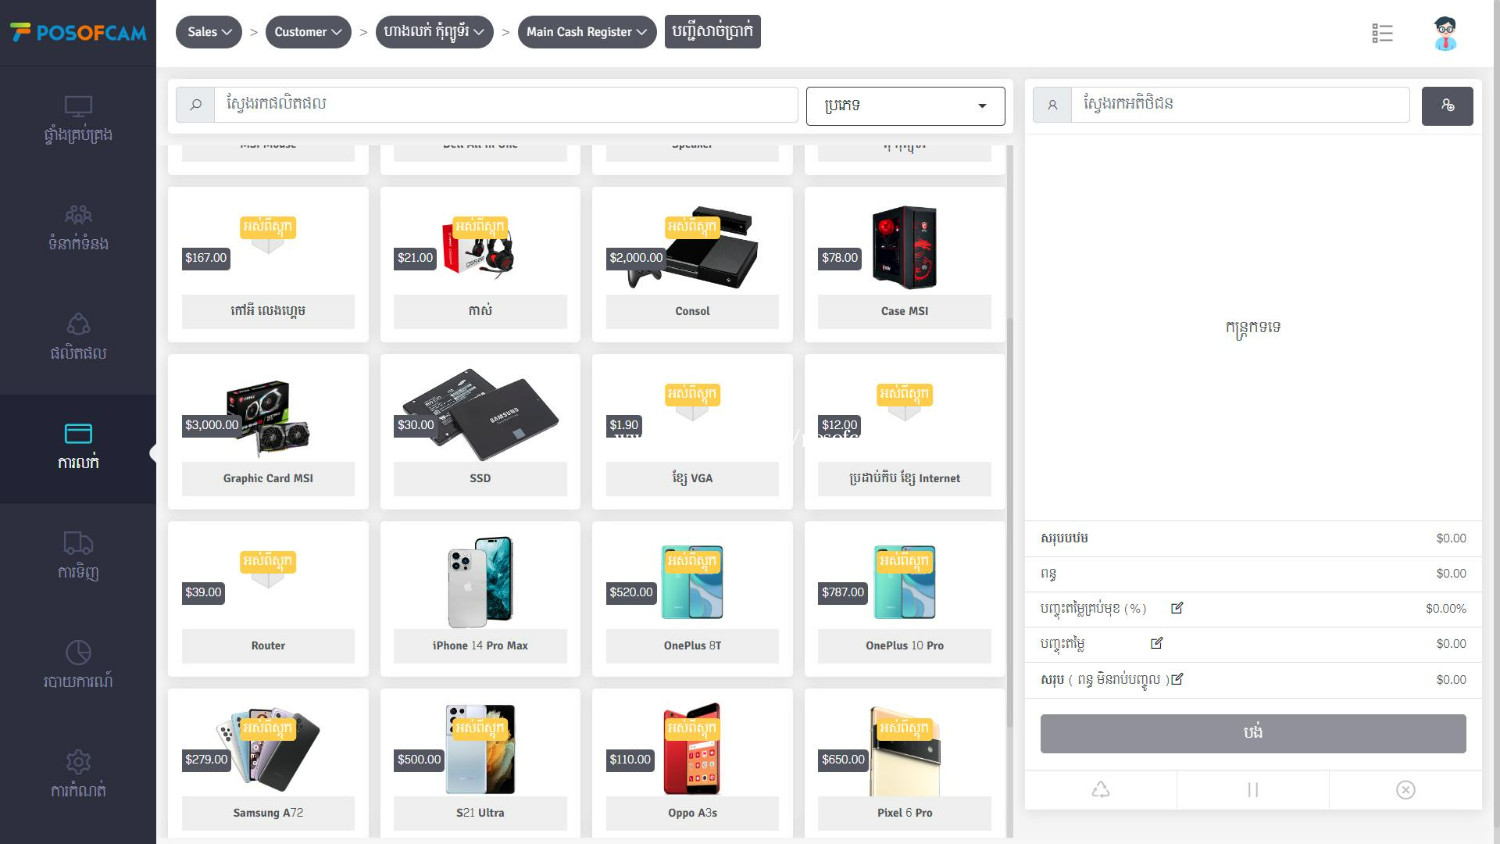Edit the discount percent pencil icon
1500x844 pixels.
(1177, 608)
